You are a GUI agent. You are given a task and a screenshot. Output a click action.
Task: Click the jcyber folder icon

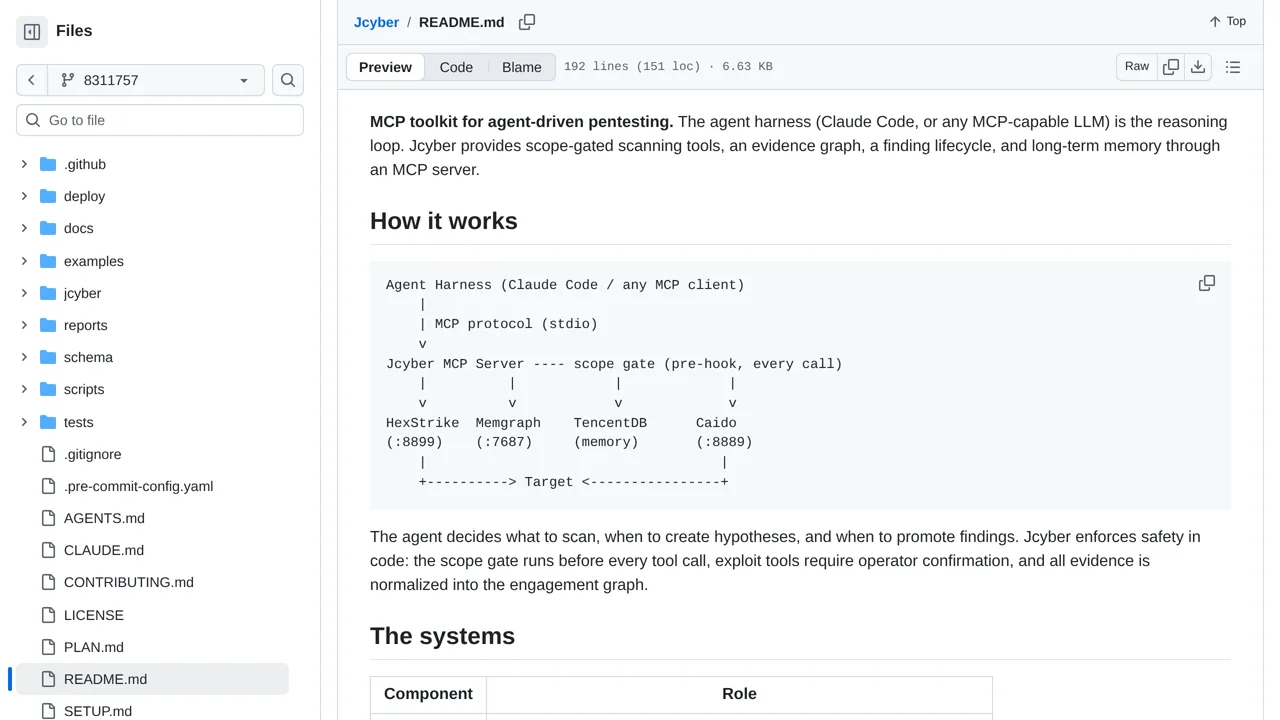click(48, 293)
